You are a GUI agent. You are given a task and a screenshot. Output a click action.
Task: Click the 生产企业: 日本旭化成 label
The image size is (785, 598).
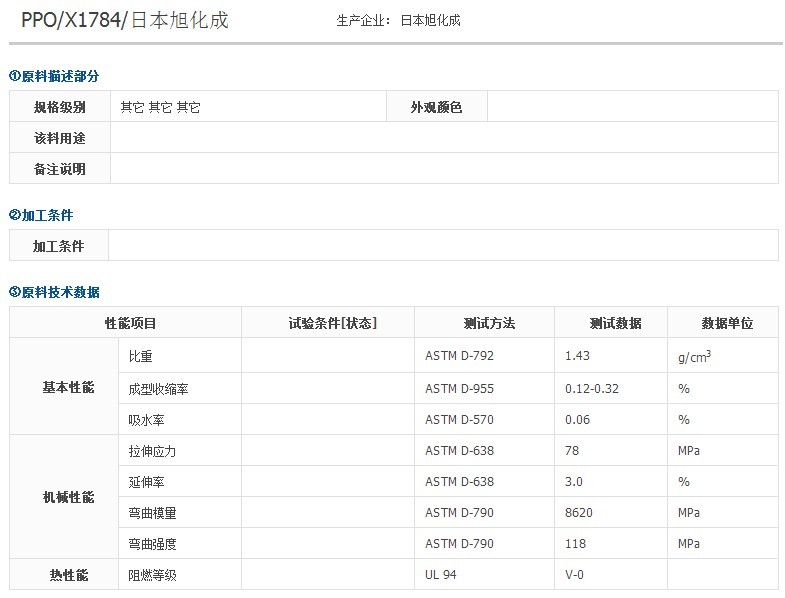[399, 21]
